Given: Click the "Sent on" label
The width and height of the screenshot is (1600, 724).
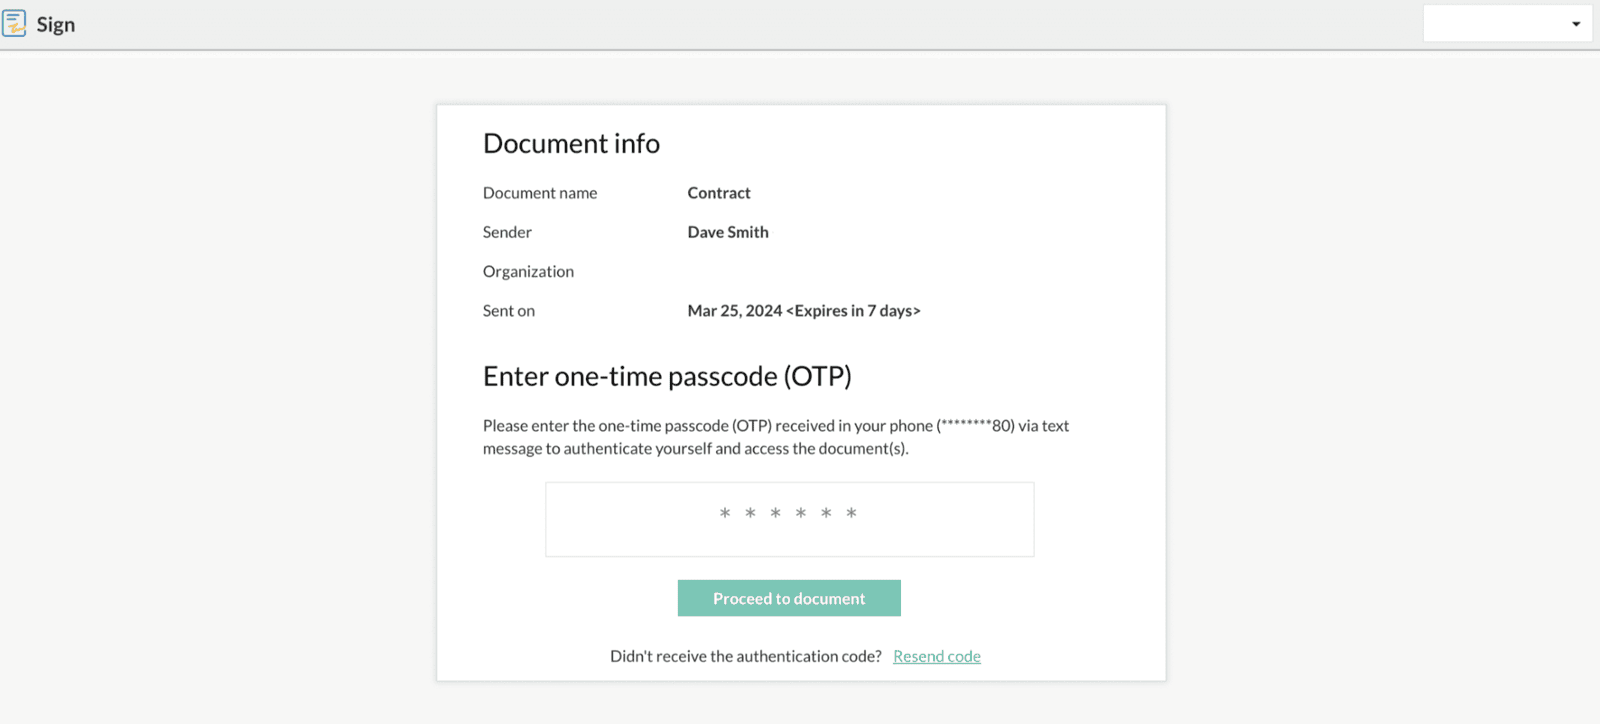Looking at the screenshot, I should [x=509, y=311].
